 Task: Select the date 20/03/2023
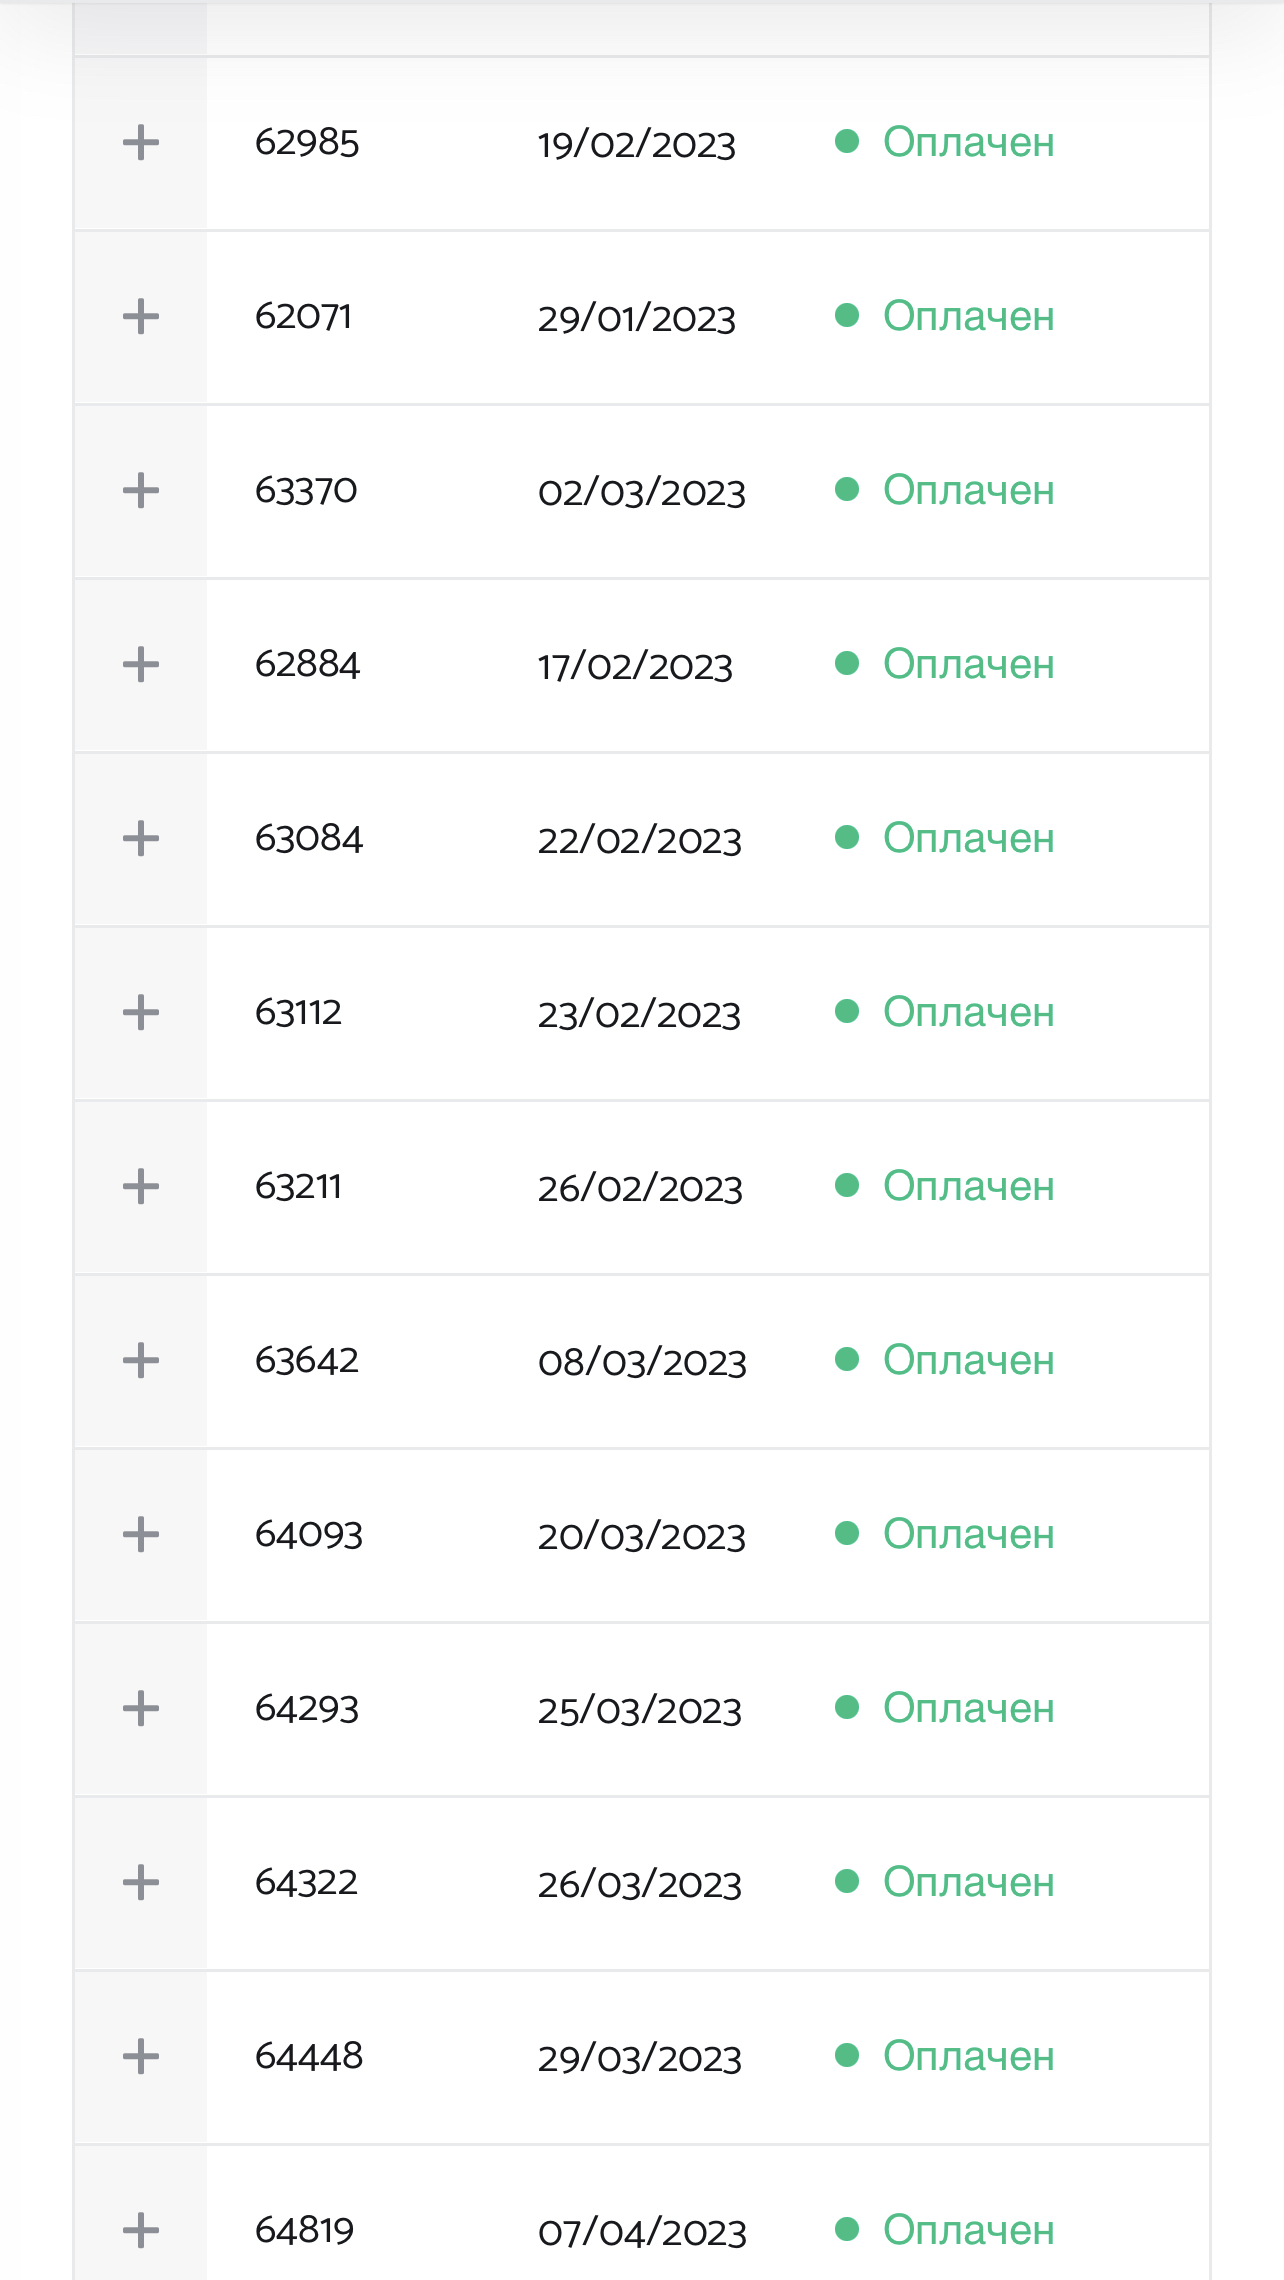click(x=641, y=1537)
